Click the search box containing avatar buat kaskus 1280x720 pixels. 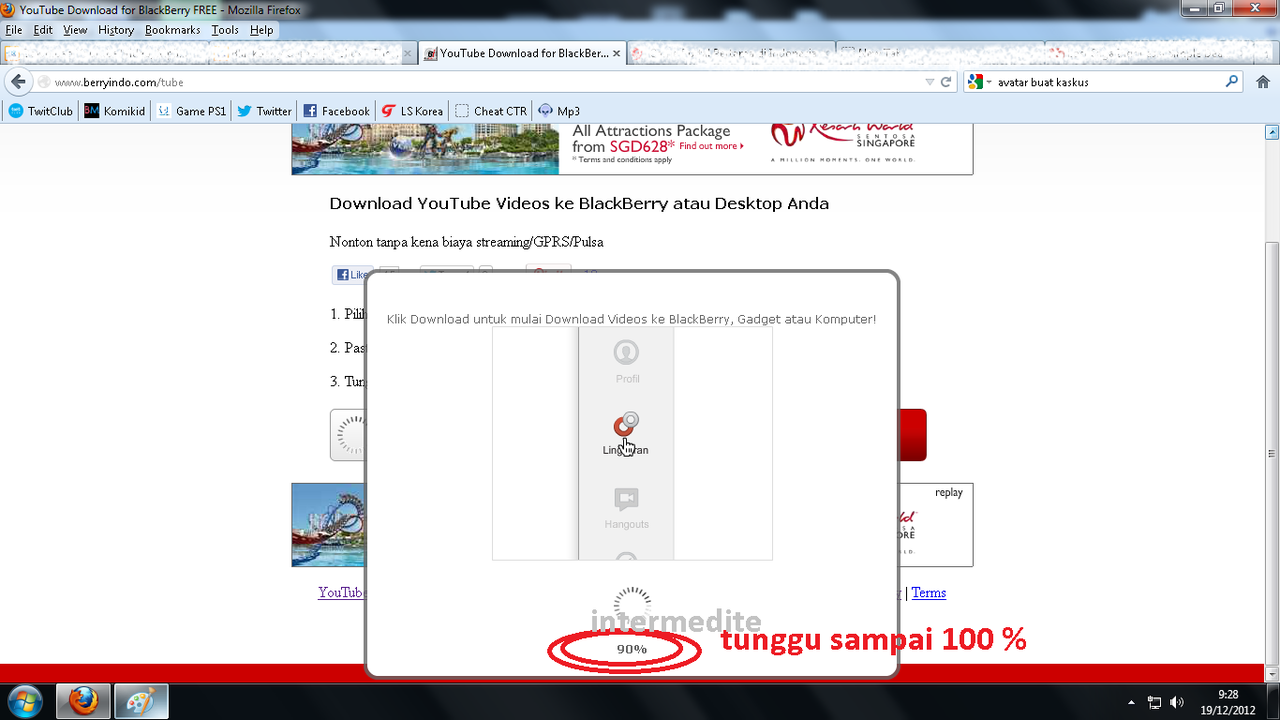(1105, 82)
